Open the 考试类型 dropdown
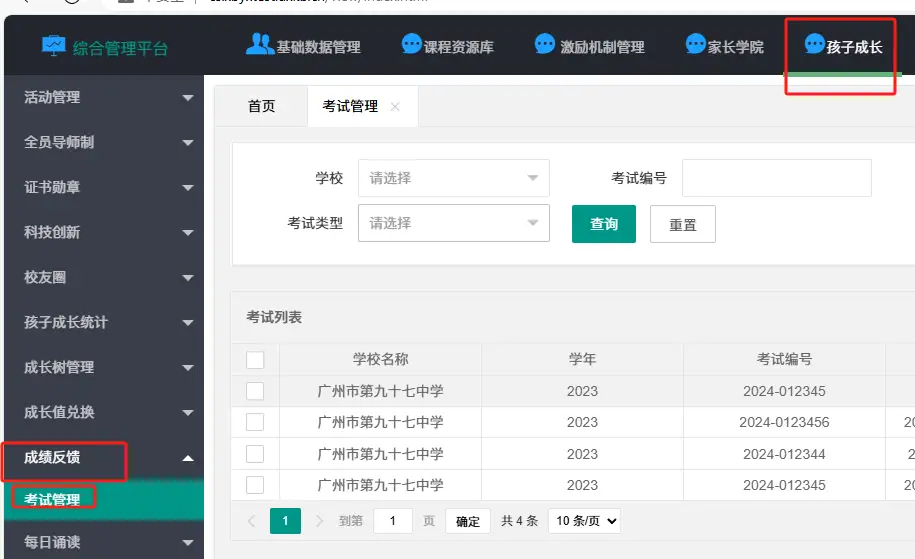This screenshot has width=915, height=559. [453, 223]
